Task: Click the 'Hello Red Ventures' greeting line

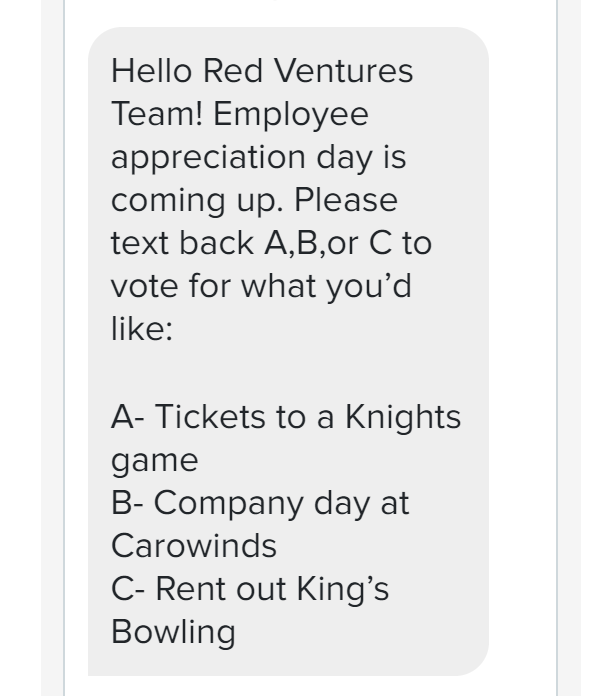Action: [x=262, y=71]
